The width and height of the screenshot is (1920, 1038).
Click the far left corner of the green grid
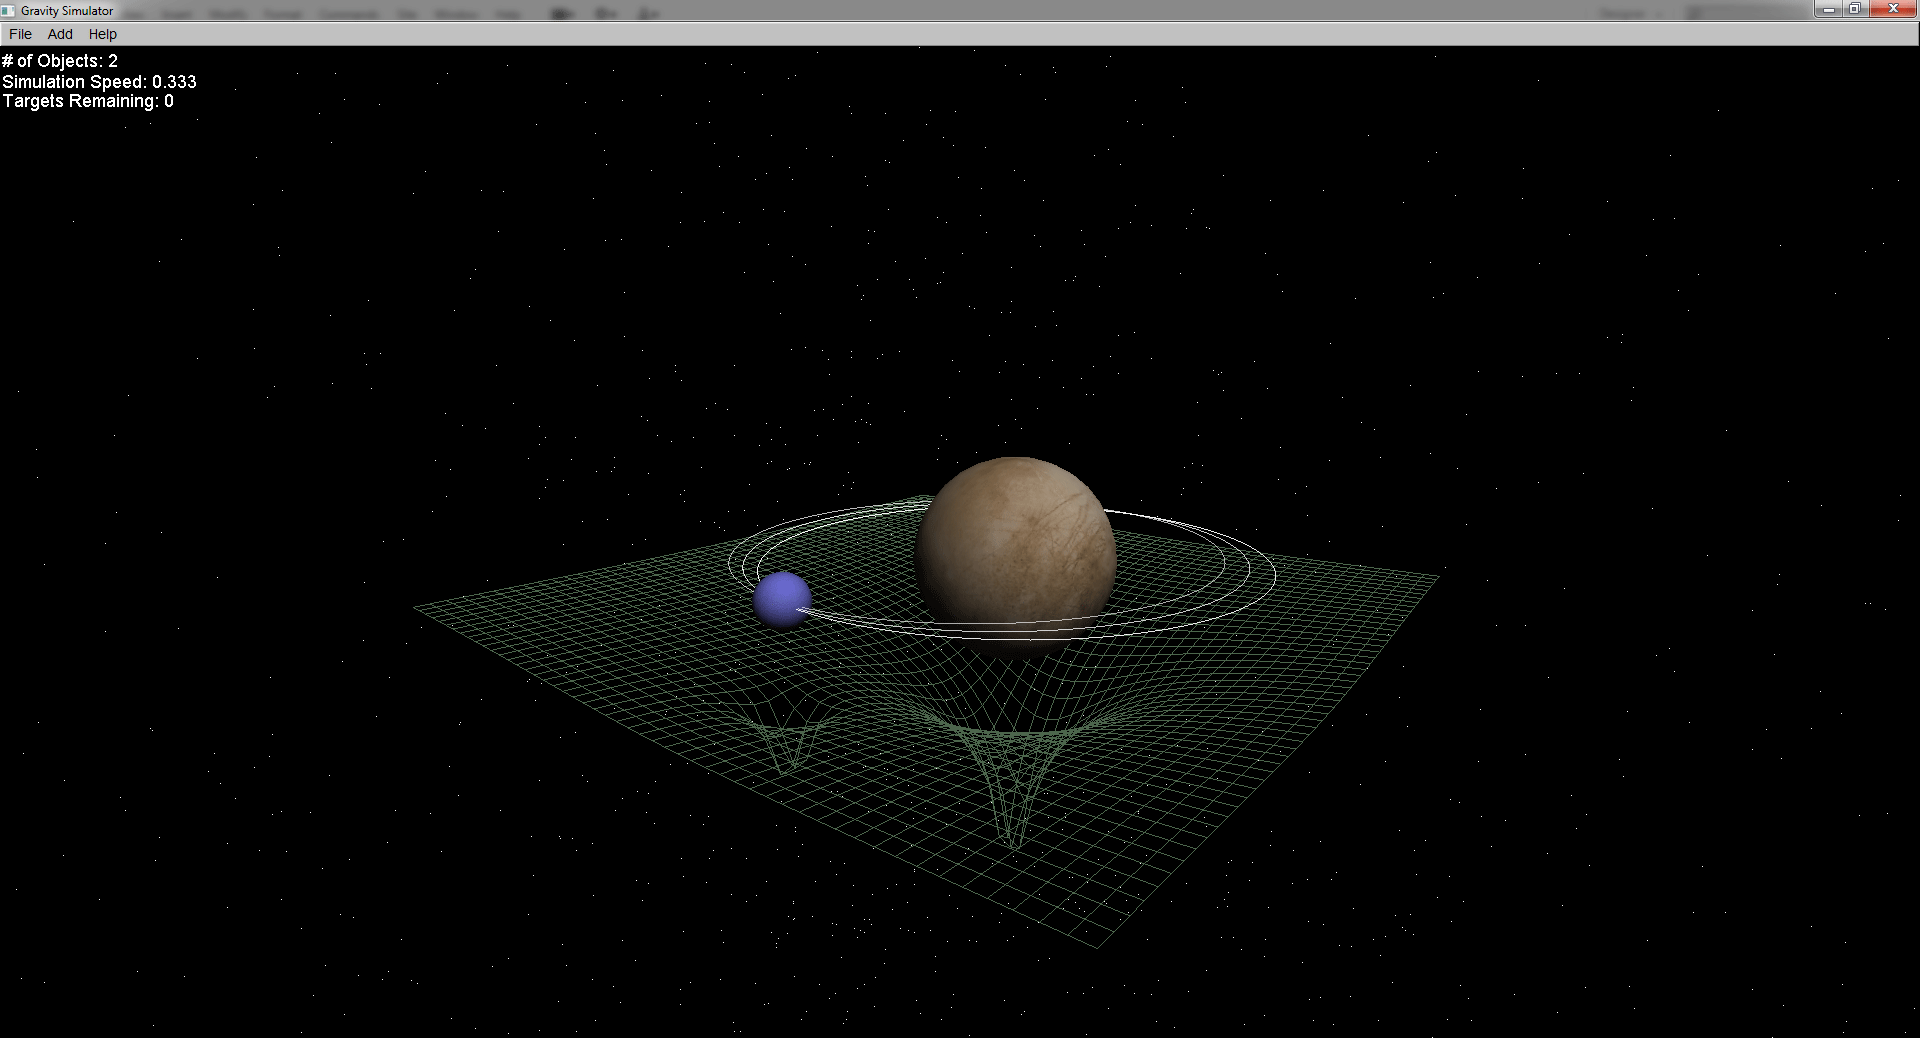[417, 606]
